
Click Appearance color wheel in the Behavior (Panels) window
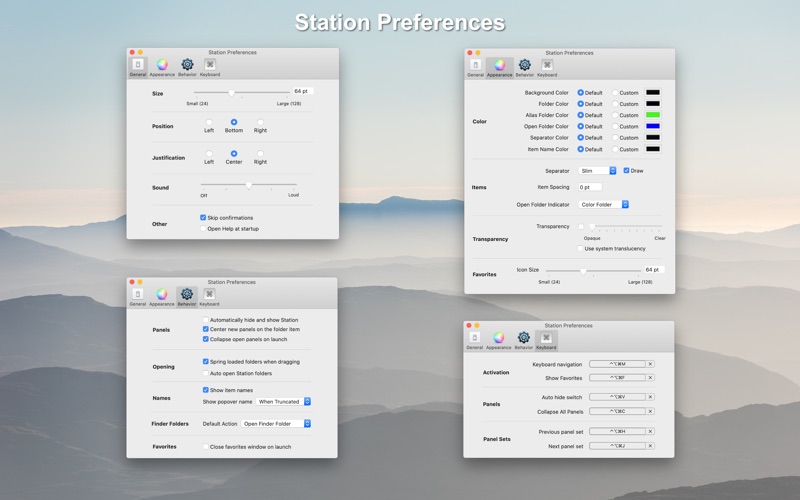pyautogui.click(x=162, y=294)
